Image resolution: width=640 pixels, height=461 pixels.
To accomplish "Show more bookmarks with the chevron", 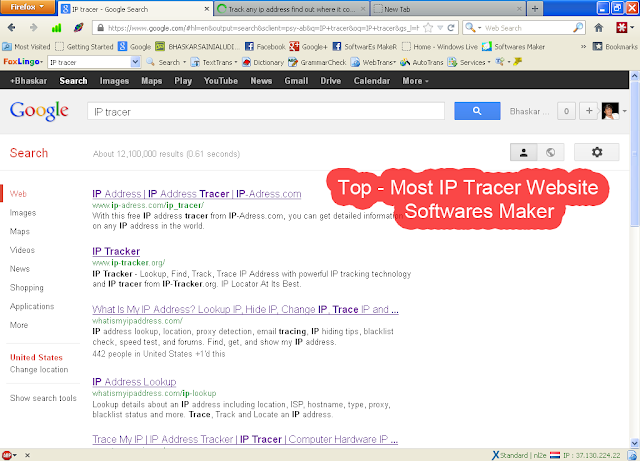I will coord(584,47).
